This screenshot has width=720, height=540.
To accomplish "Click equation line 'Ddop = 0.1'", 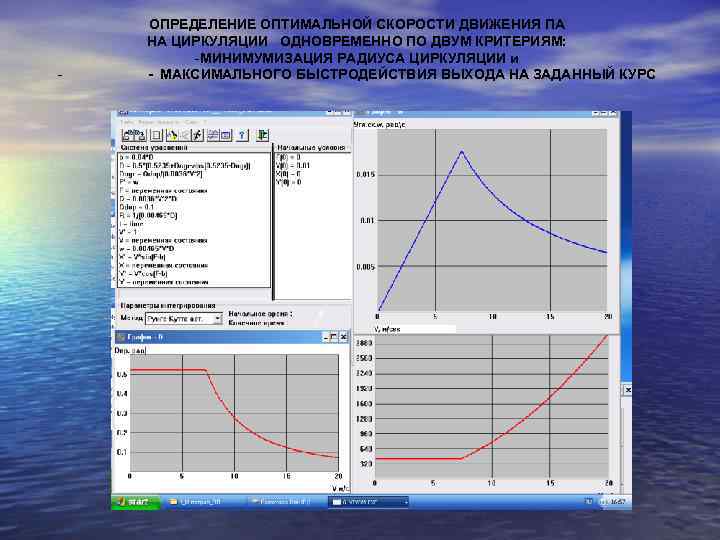I will tap(136, 207).
